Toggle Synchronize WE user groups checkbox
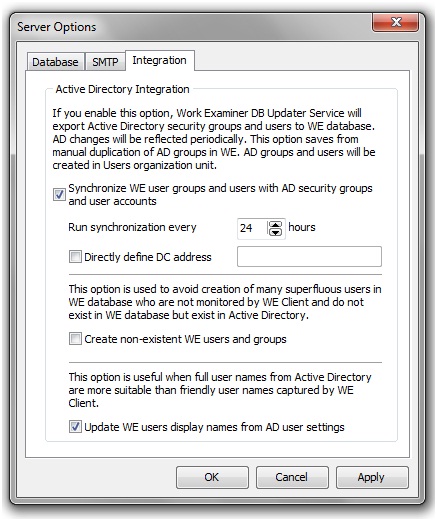Image resolution: width=437 pixels, height=521 pixels. (x=59, y=194)
